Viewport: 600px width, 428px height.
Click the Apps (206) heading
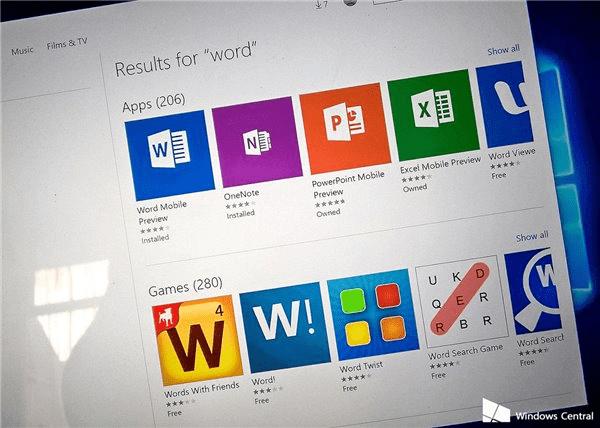pyautogui.click(x=153, y=103)
